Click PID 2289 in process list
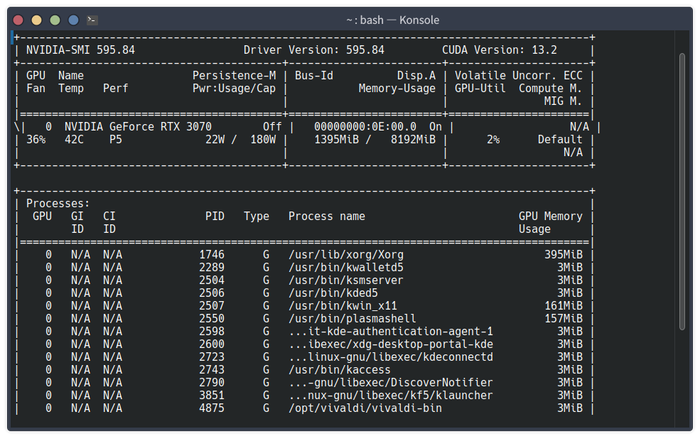 coord(212,267)
